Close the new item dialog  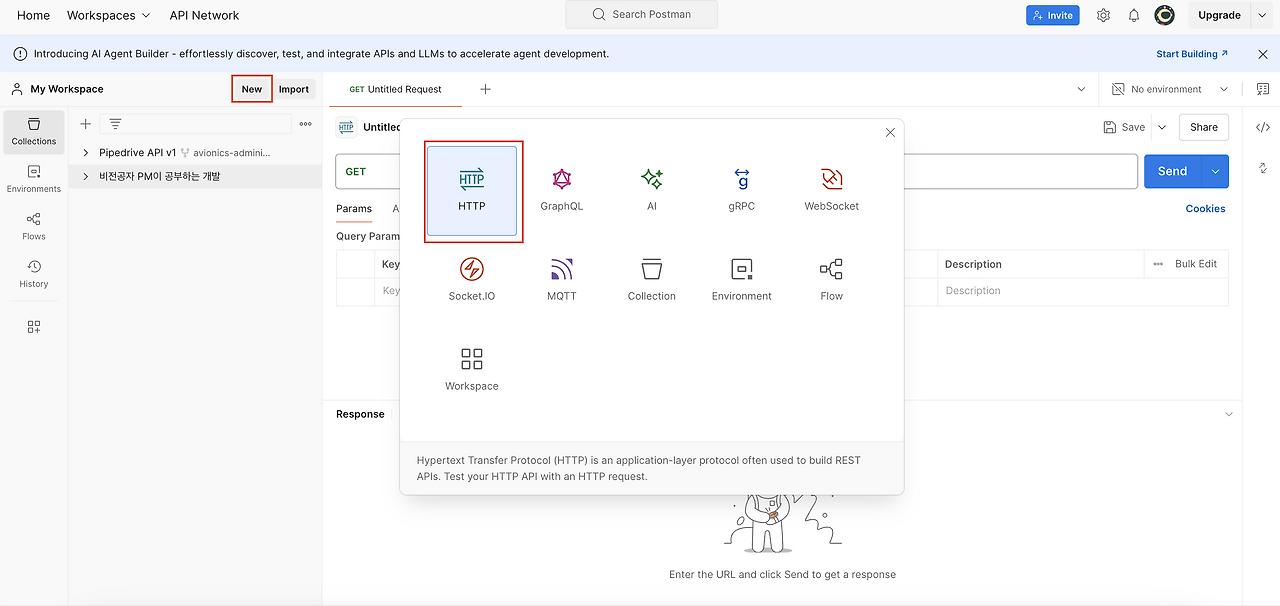[x=890, y=133]
